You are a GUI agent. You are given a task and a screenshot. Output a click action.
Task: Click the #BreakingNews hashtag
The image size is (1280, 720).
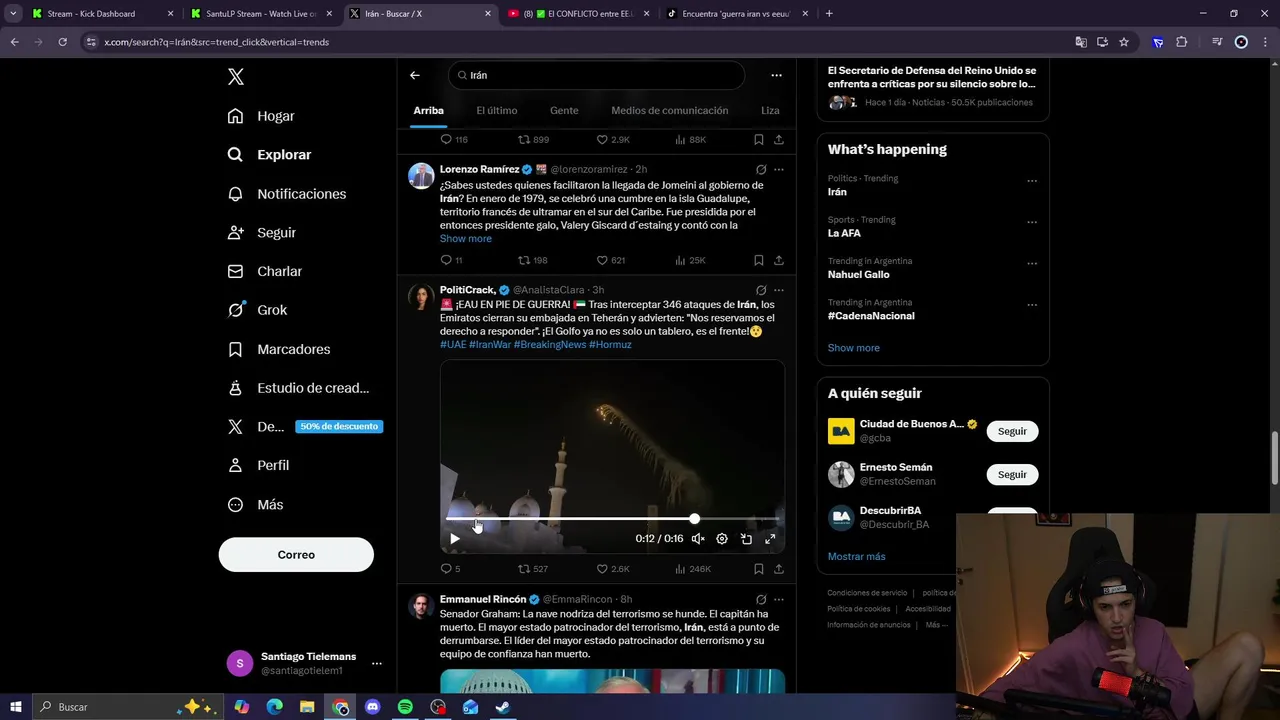click(x=550, y=345)
